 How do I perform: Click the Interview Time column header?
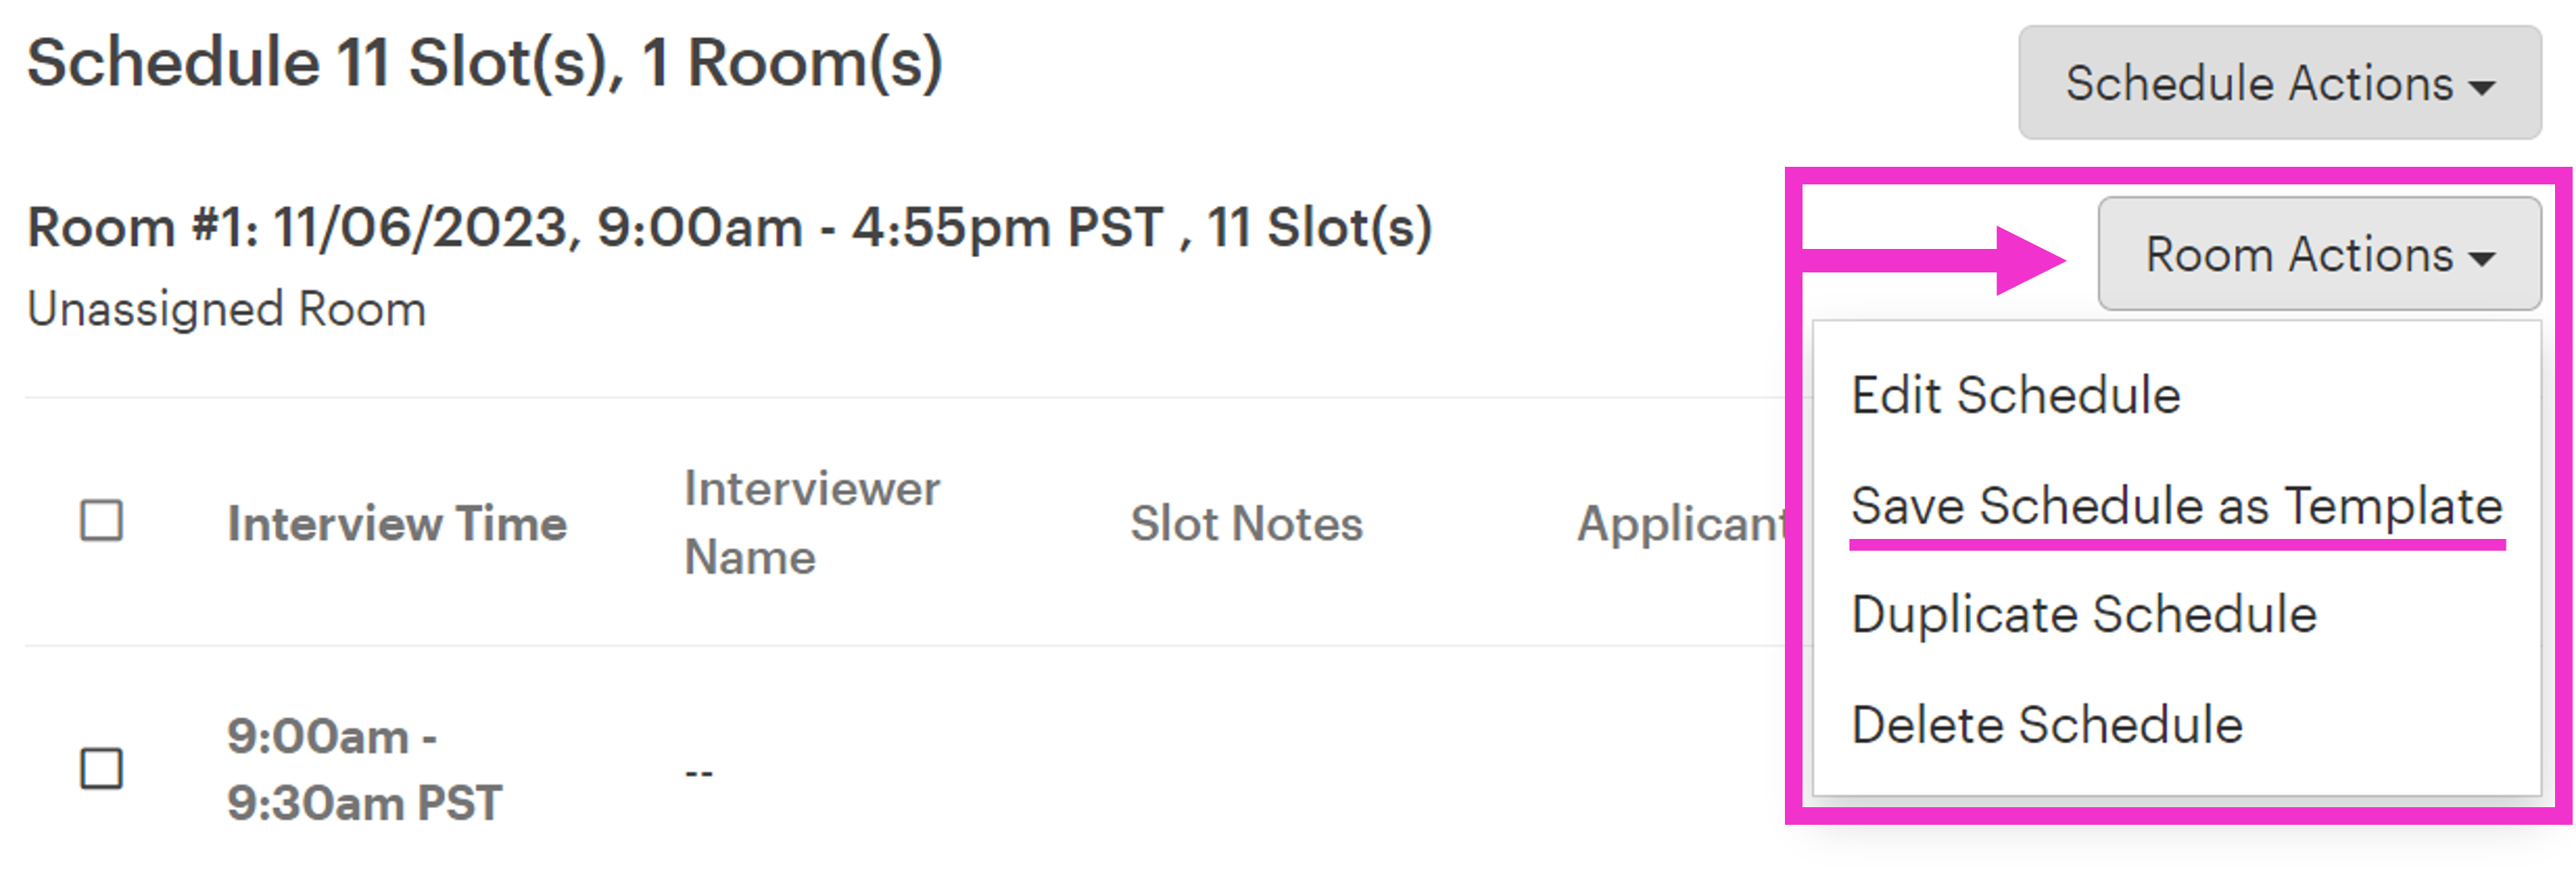[x=397, y=523]
